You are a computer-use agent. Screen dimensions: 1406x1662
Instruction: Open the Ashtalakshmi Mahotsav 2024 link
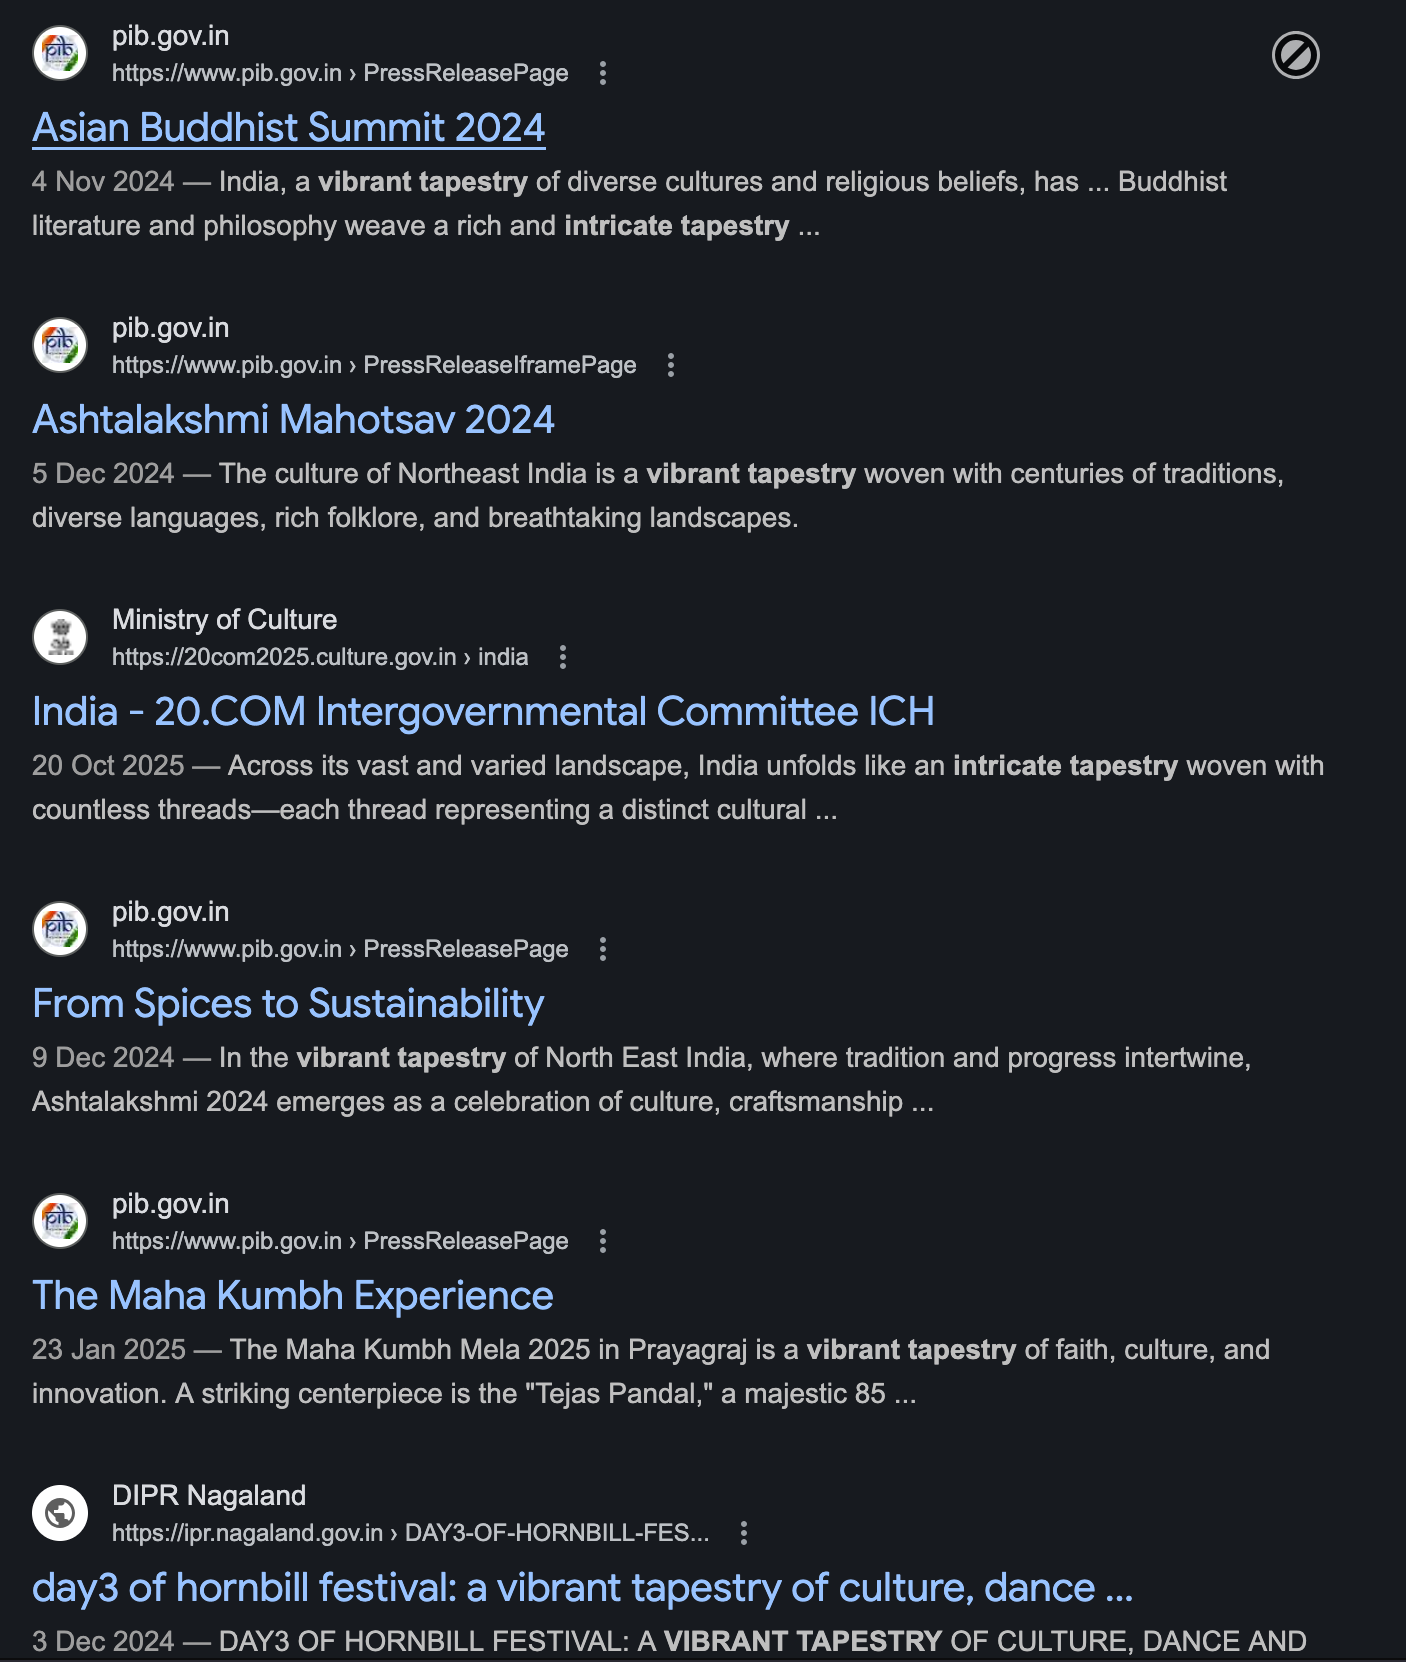[293, 420]
